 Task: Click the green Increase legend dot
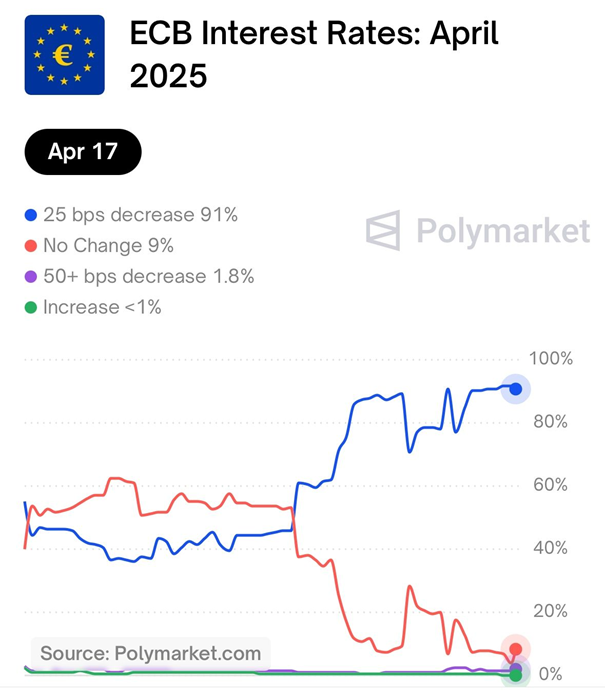point(30,307)
